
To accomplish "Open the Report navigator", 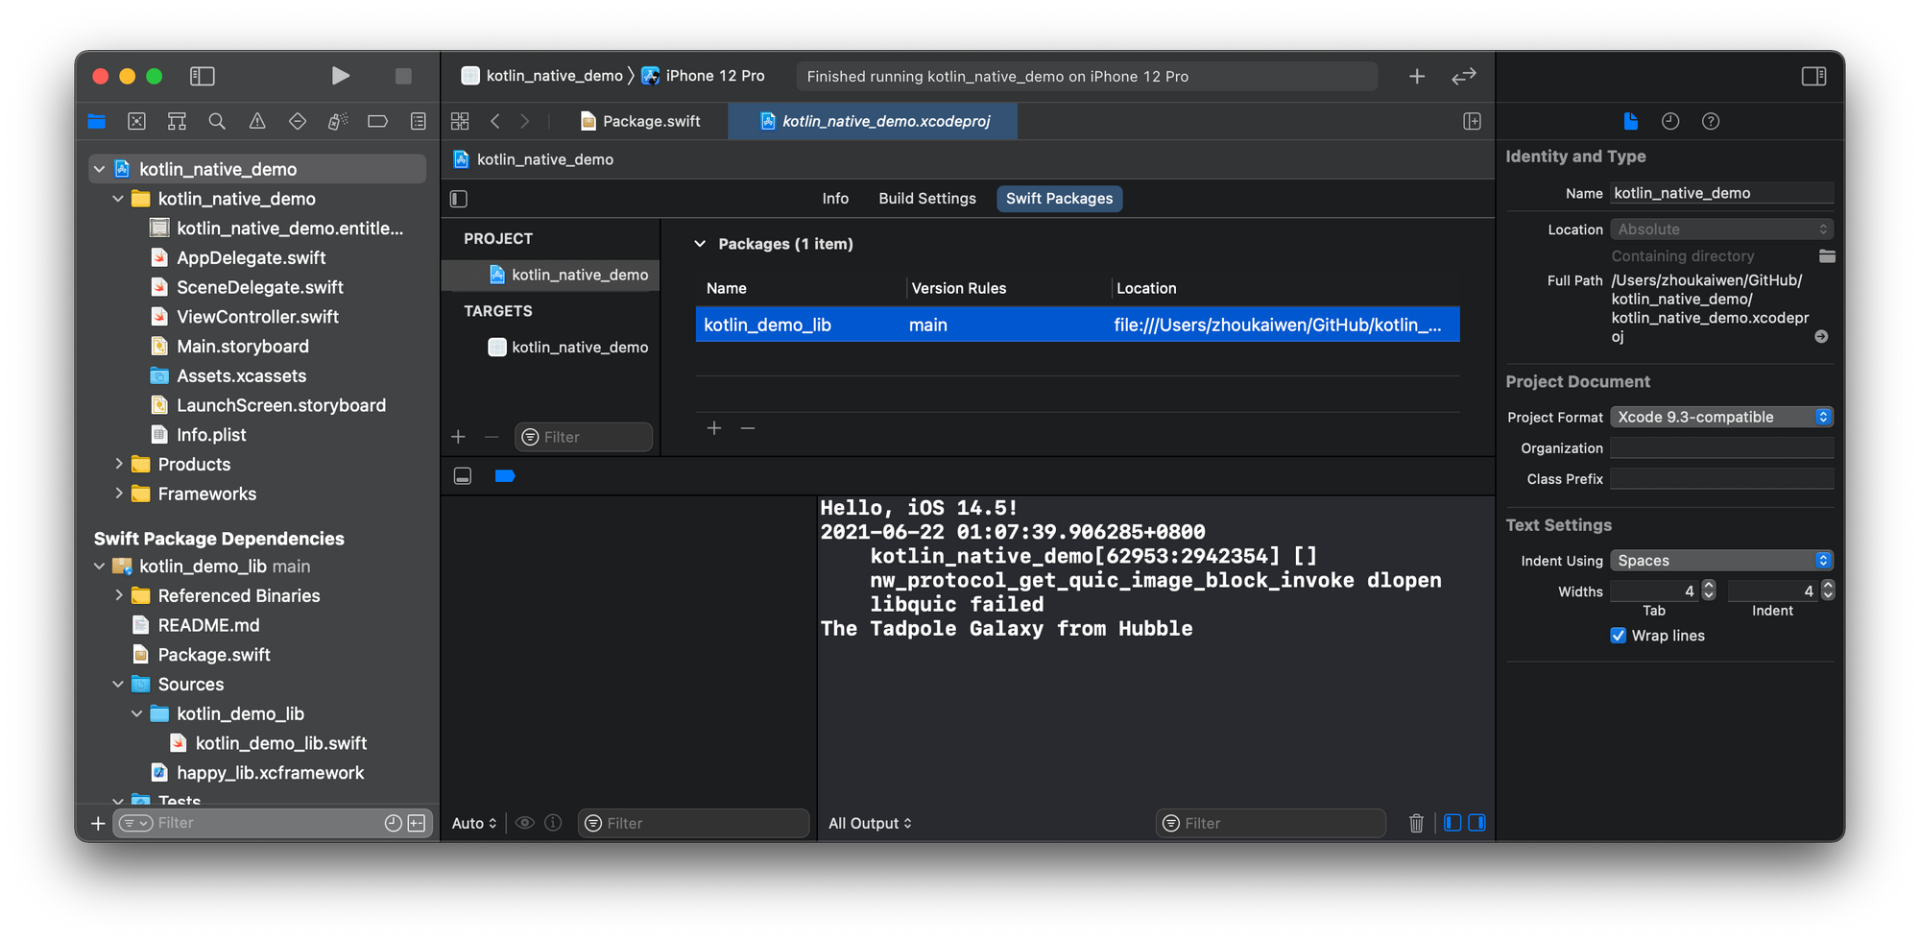I will [x=418, y=121].
